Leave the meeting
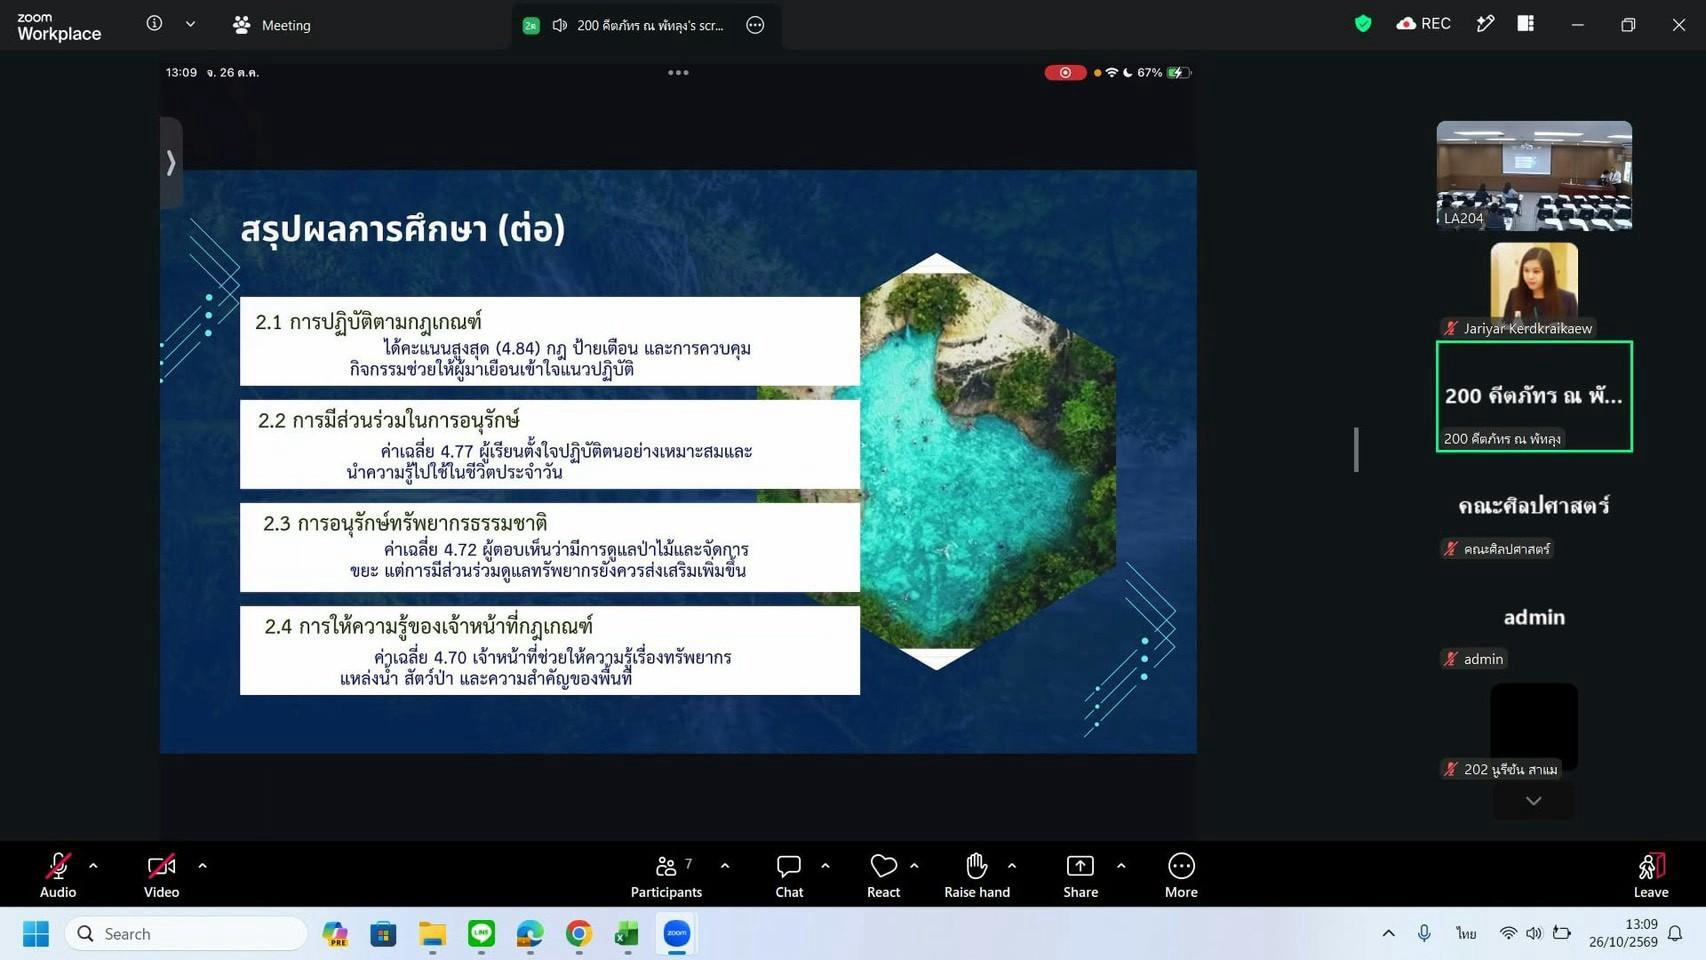The image size is (1706, 960). [x=1651, y=875]
